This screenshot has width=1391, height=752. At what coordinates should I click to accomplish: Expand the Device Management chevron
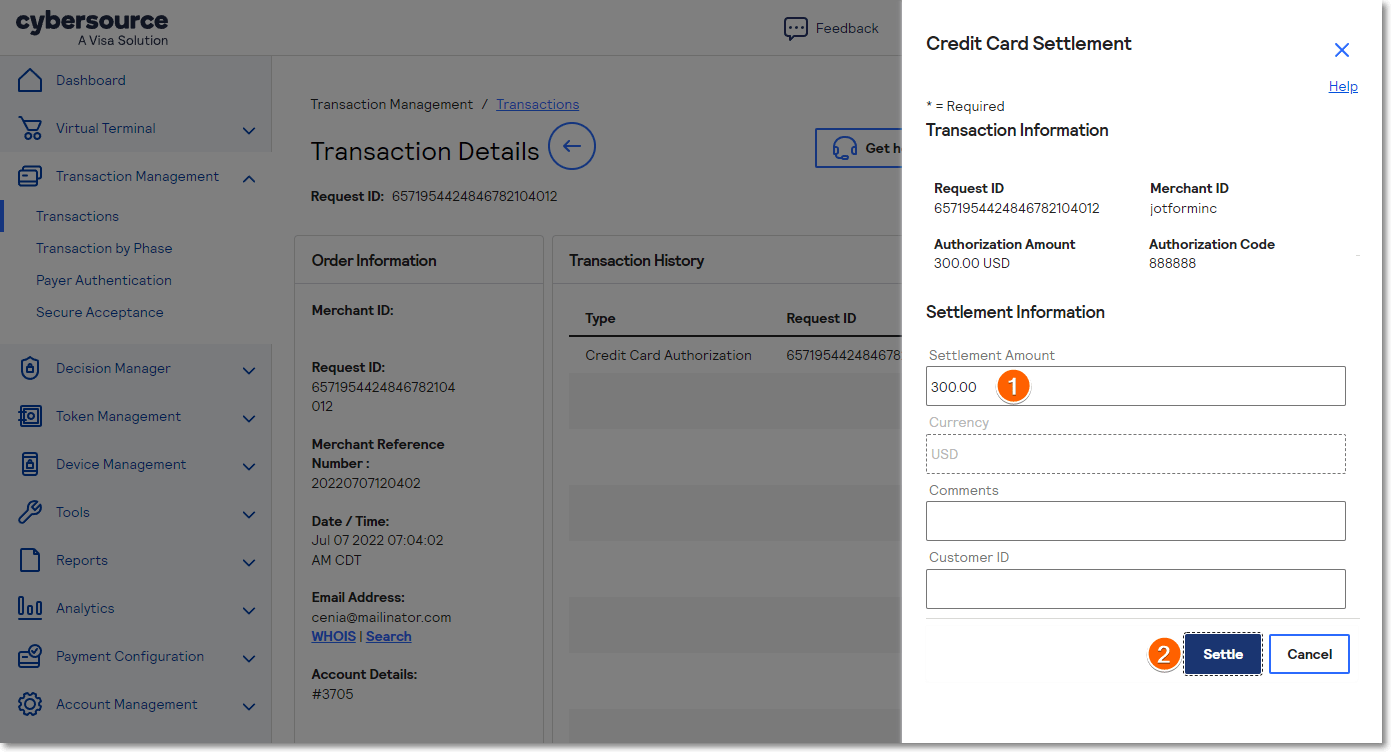(249, 466)
